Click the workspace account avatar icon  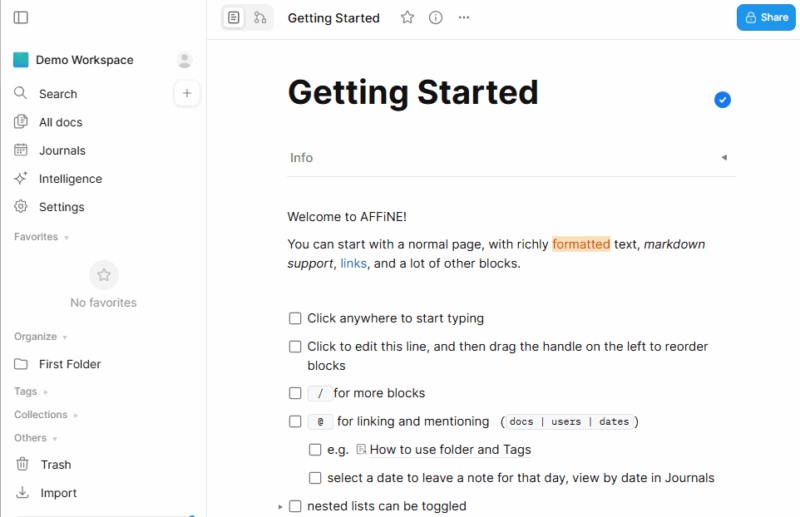[x=184, y=60]
